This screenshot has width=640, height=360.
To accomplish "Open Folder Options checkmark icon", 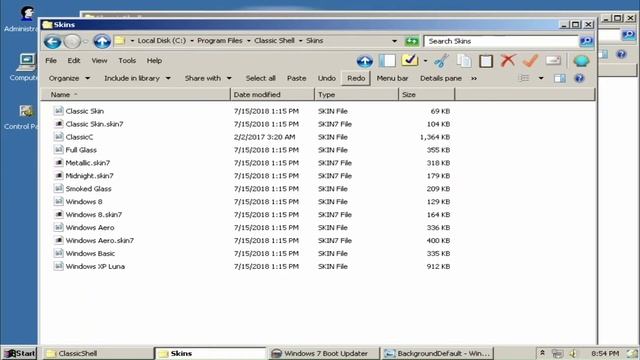I will pos(410,61).
